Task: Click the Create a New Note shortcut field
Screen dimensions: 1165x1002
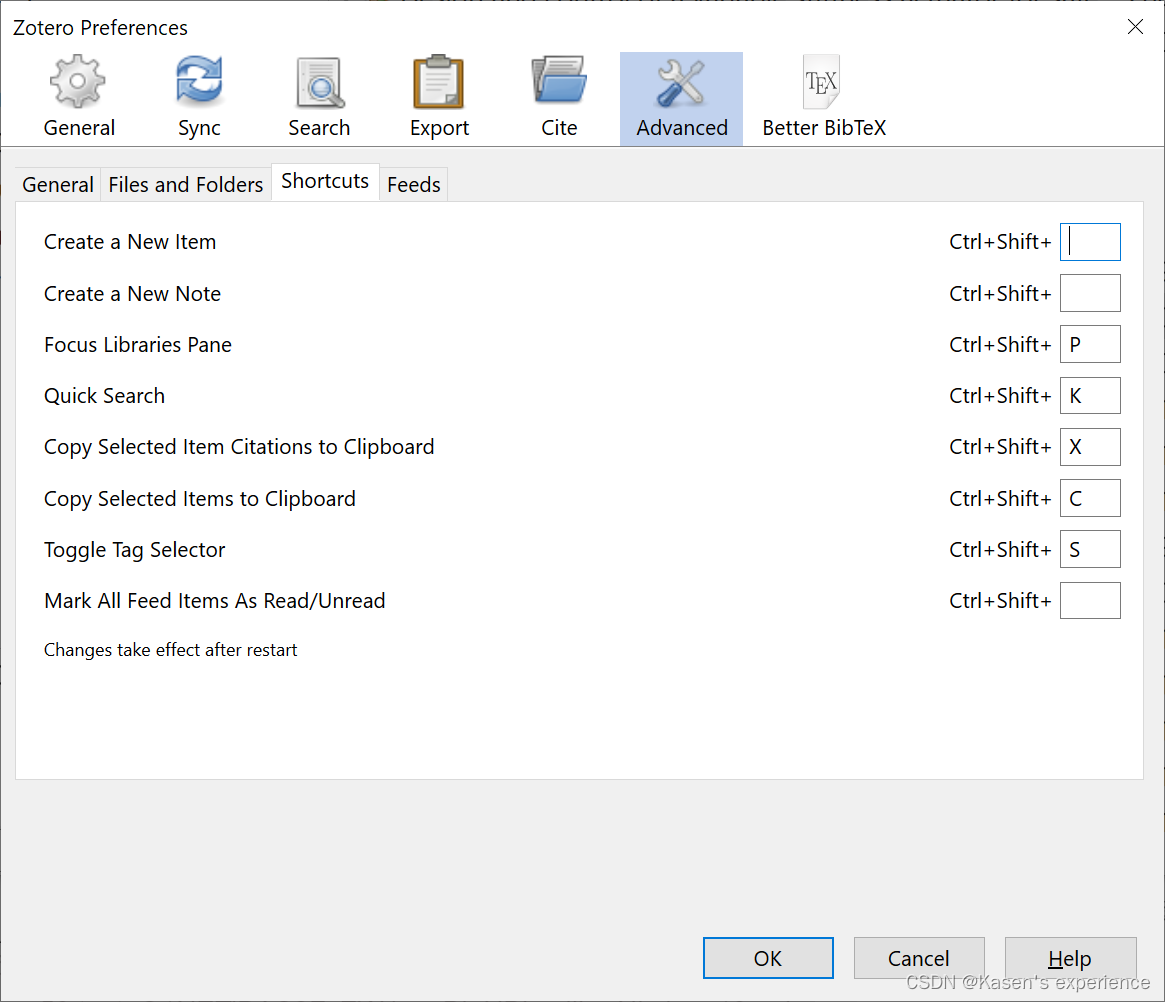Action: [x=1090, y=293]
